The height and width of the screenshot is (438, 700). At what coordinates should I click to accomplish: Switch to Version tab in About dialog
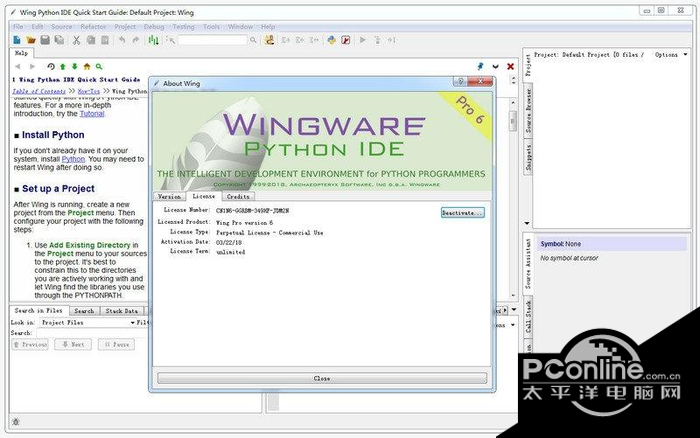[170, 197]
